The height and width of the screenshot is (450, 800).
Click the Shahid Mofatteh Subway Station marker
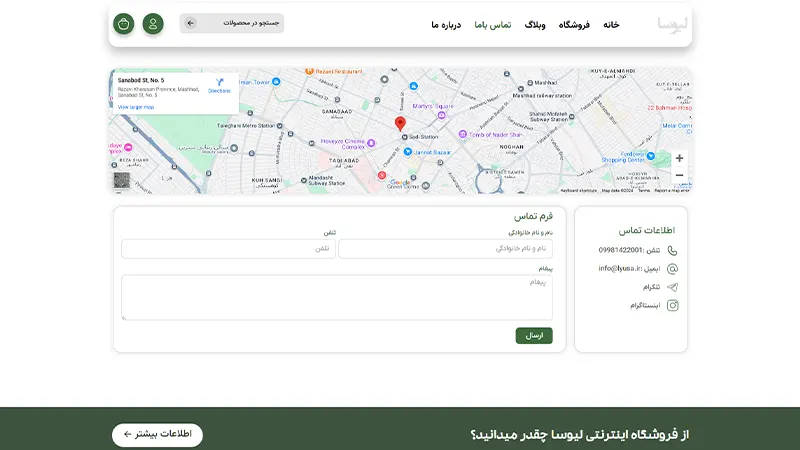click(x=571, y=117)
